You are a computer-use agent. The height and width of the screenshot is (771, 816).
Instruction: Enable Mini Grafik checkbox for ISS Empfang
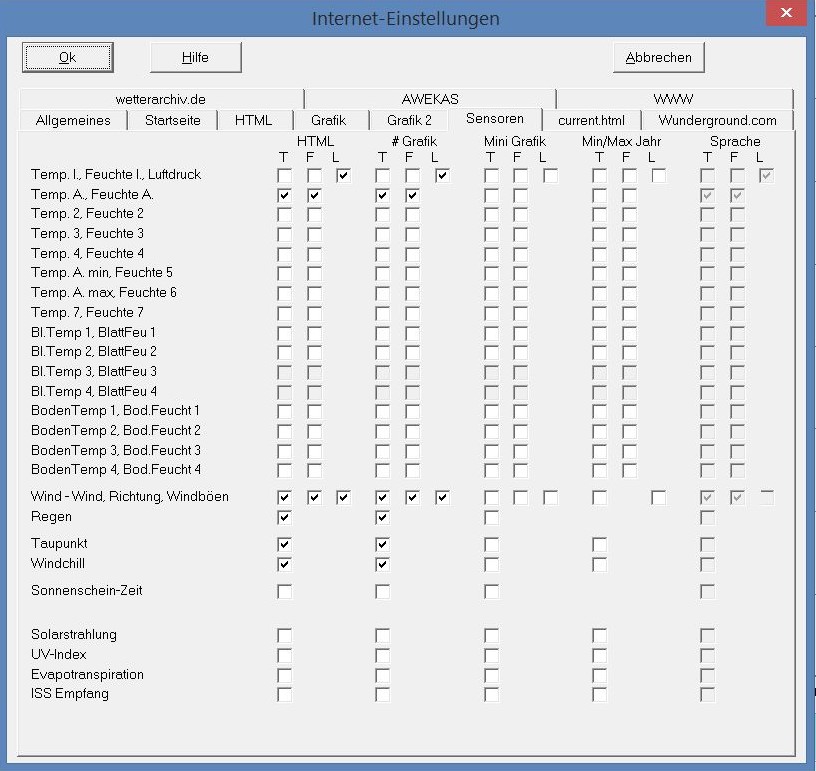click(491, 694)
